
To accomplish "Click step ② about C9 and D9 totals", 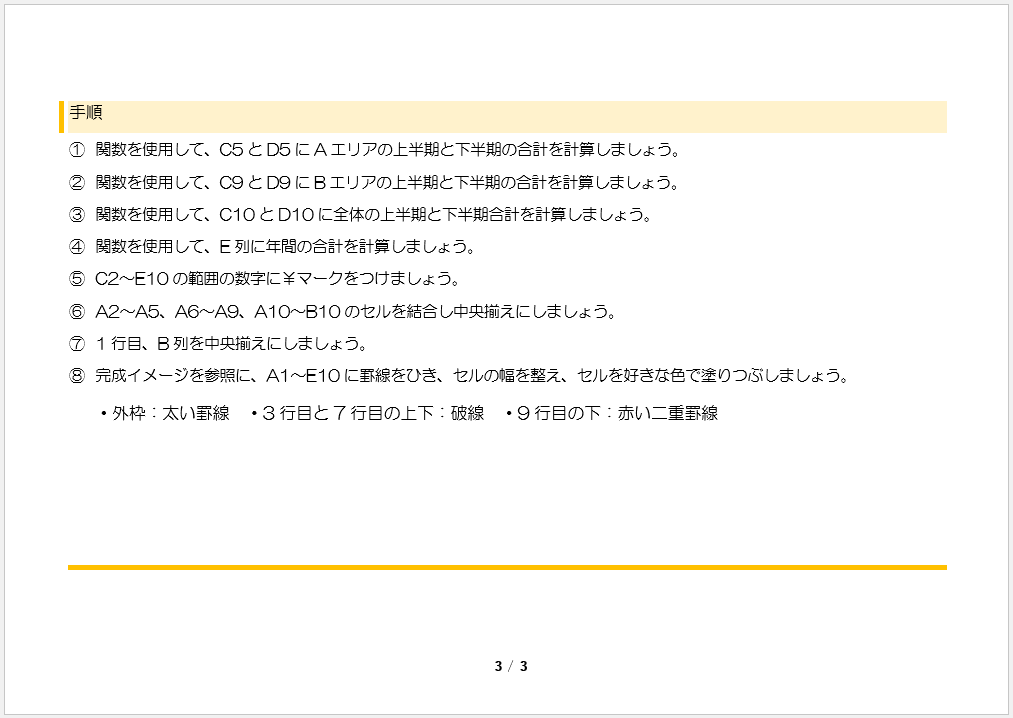I will (x=374, y=182).
